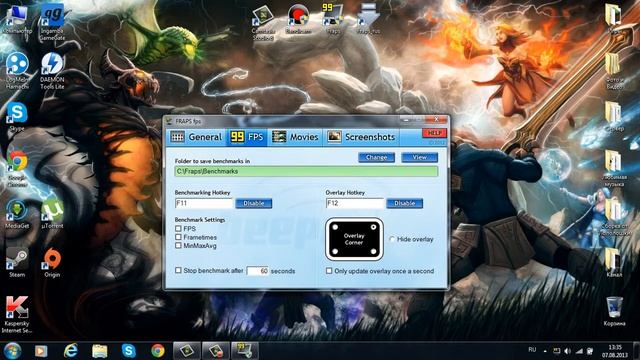The image size is (640, 360).
Task: Open the FPS tab
Action: point(247,137)
